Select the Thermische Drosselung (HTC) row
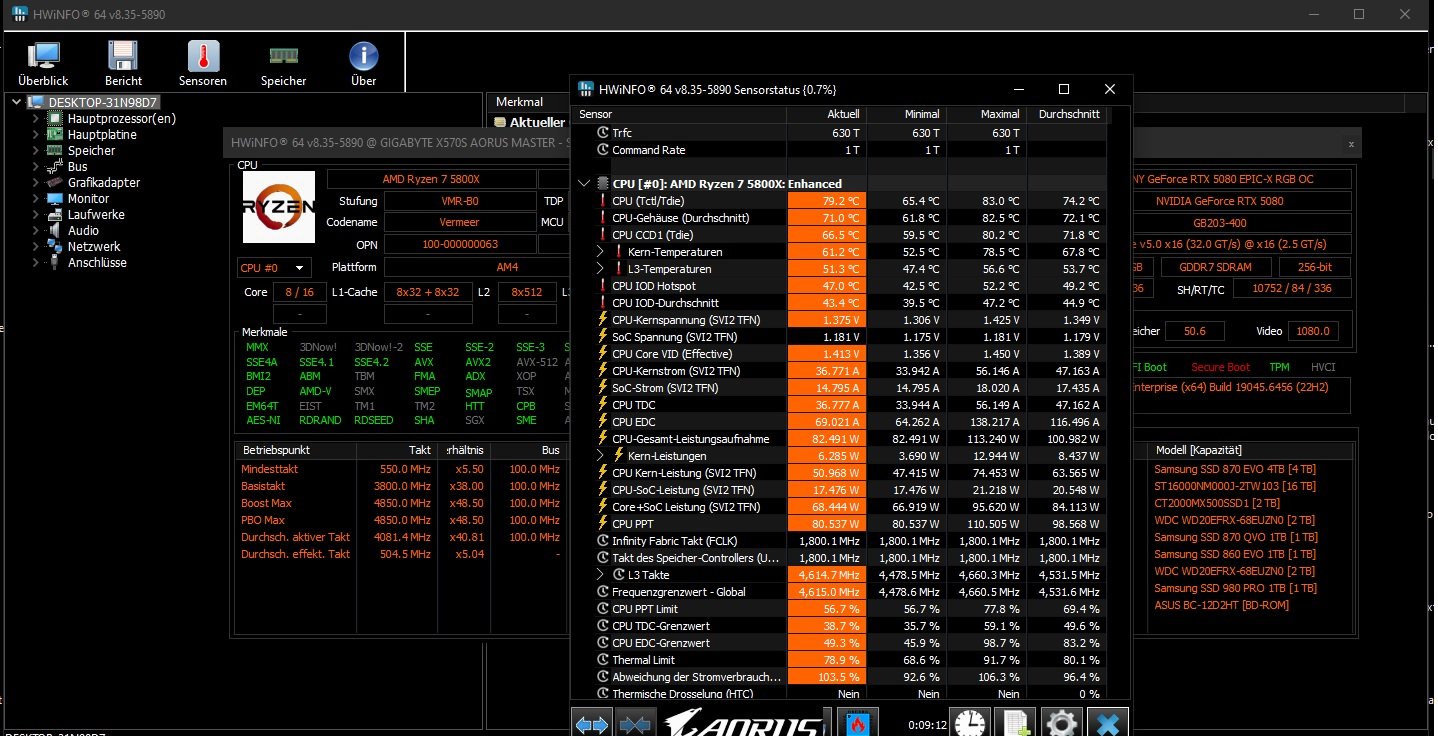 (839, 693)
